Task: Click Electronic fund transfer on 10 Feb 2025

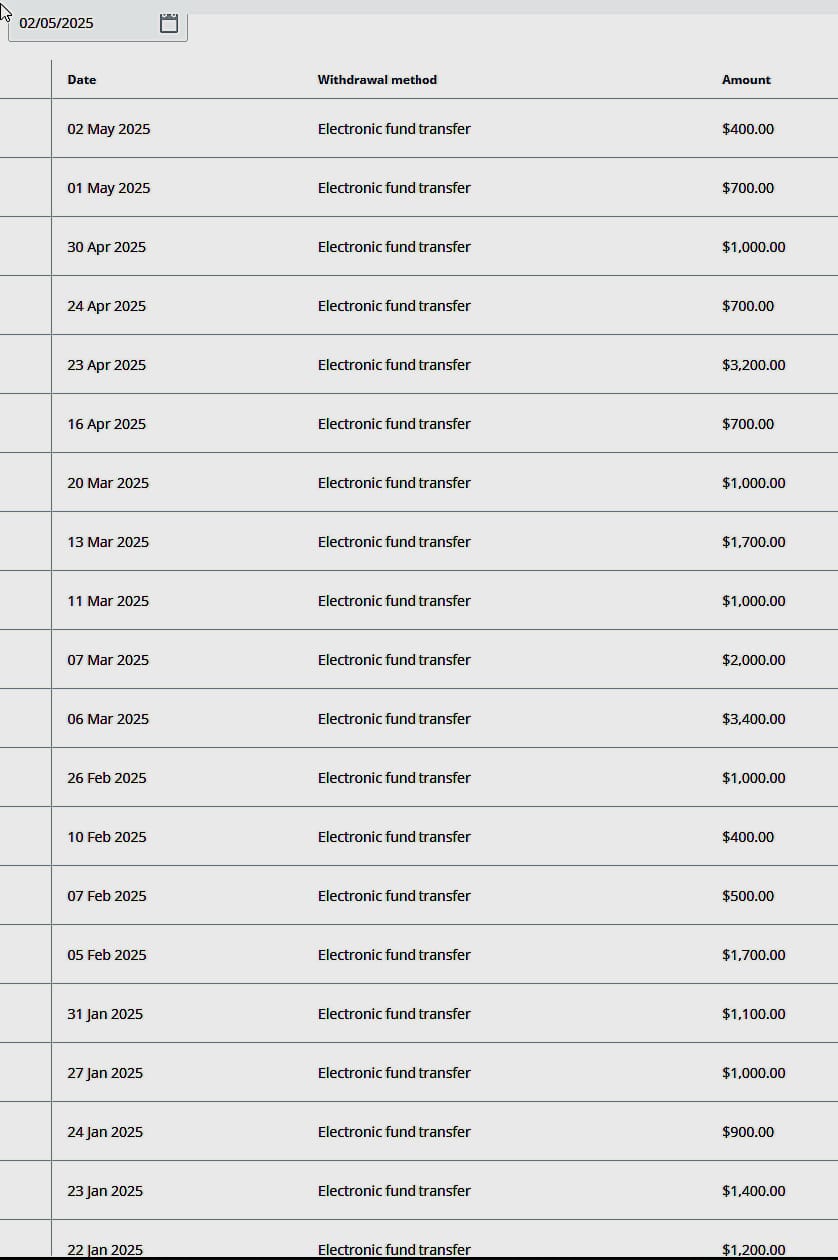Action: [x=394, y=837]
